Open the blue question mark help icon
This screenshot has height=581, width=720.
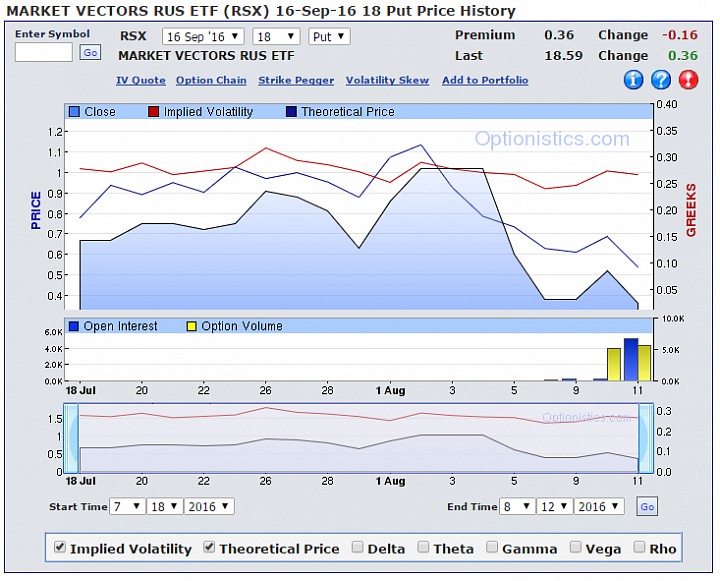point(661,80)
